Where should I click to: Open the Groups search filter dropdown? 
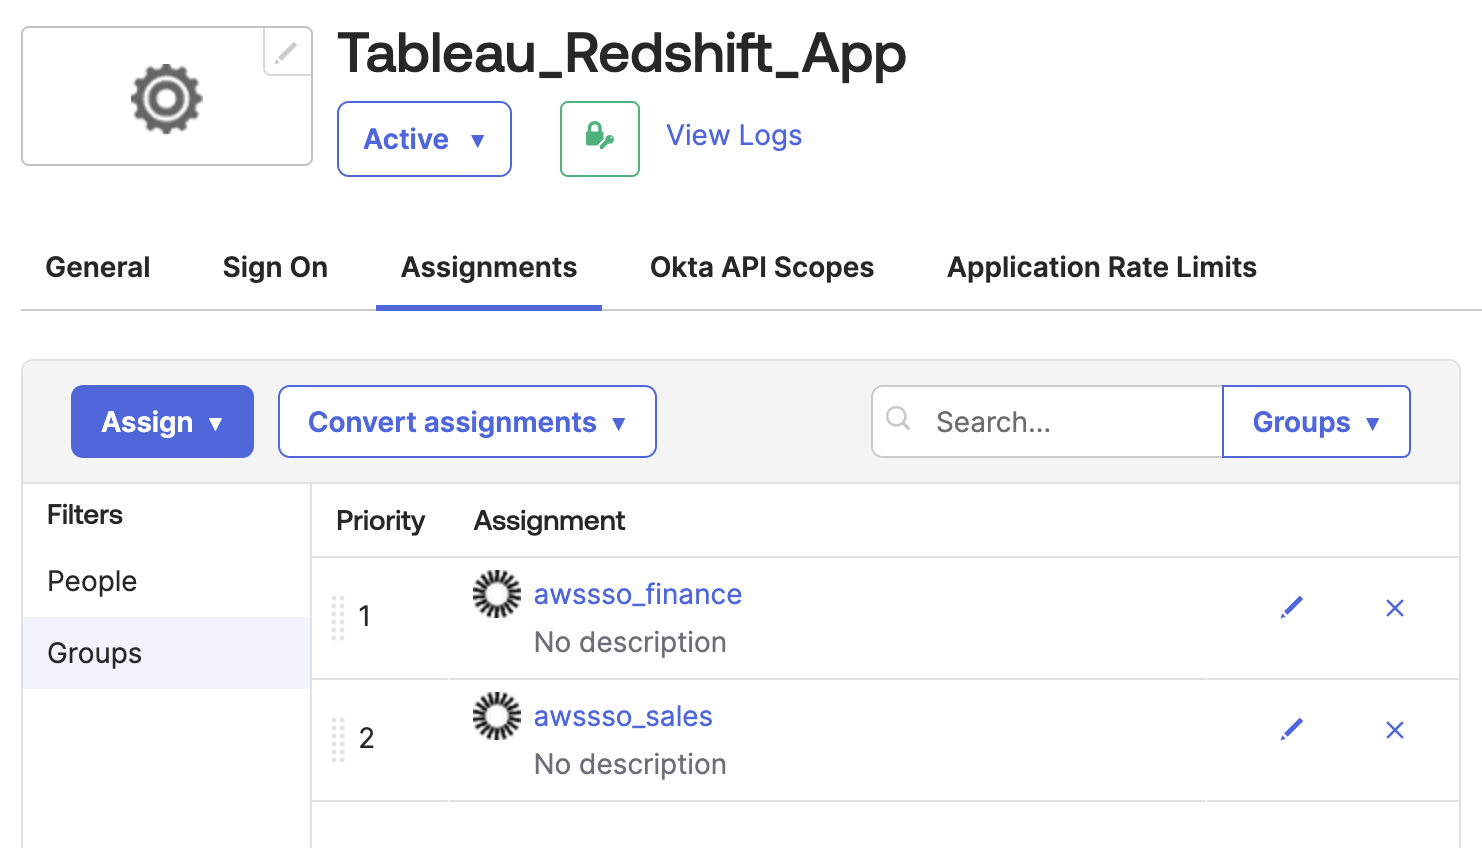[x=1316, y=422]
